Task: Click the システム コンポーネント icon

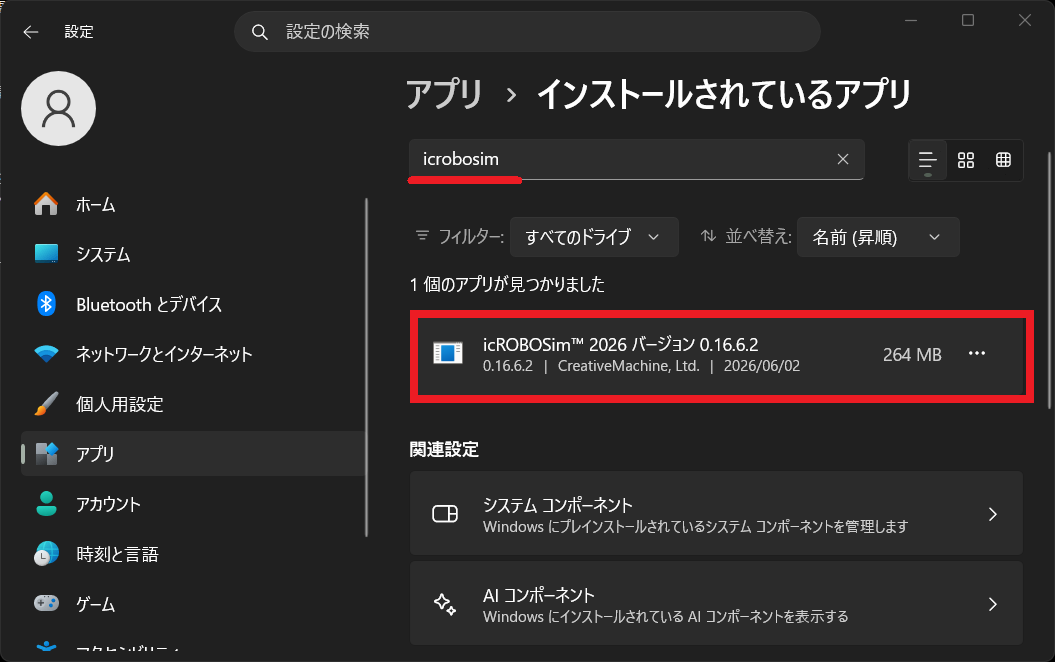Action: [445, 514]
